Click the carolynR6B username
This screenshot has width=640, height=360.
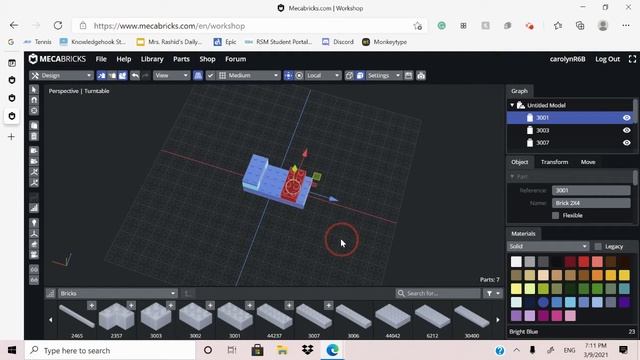click(x=567, y=59)
